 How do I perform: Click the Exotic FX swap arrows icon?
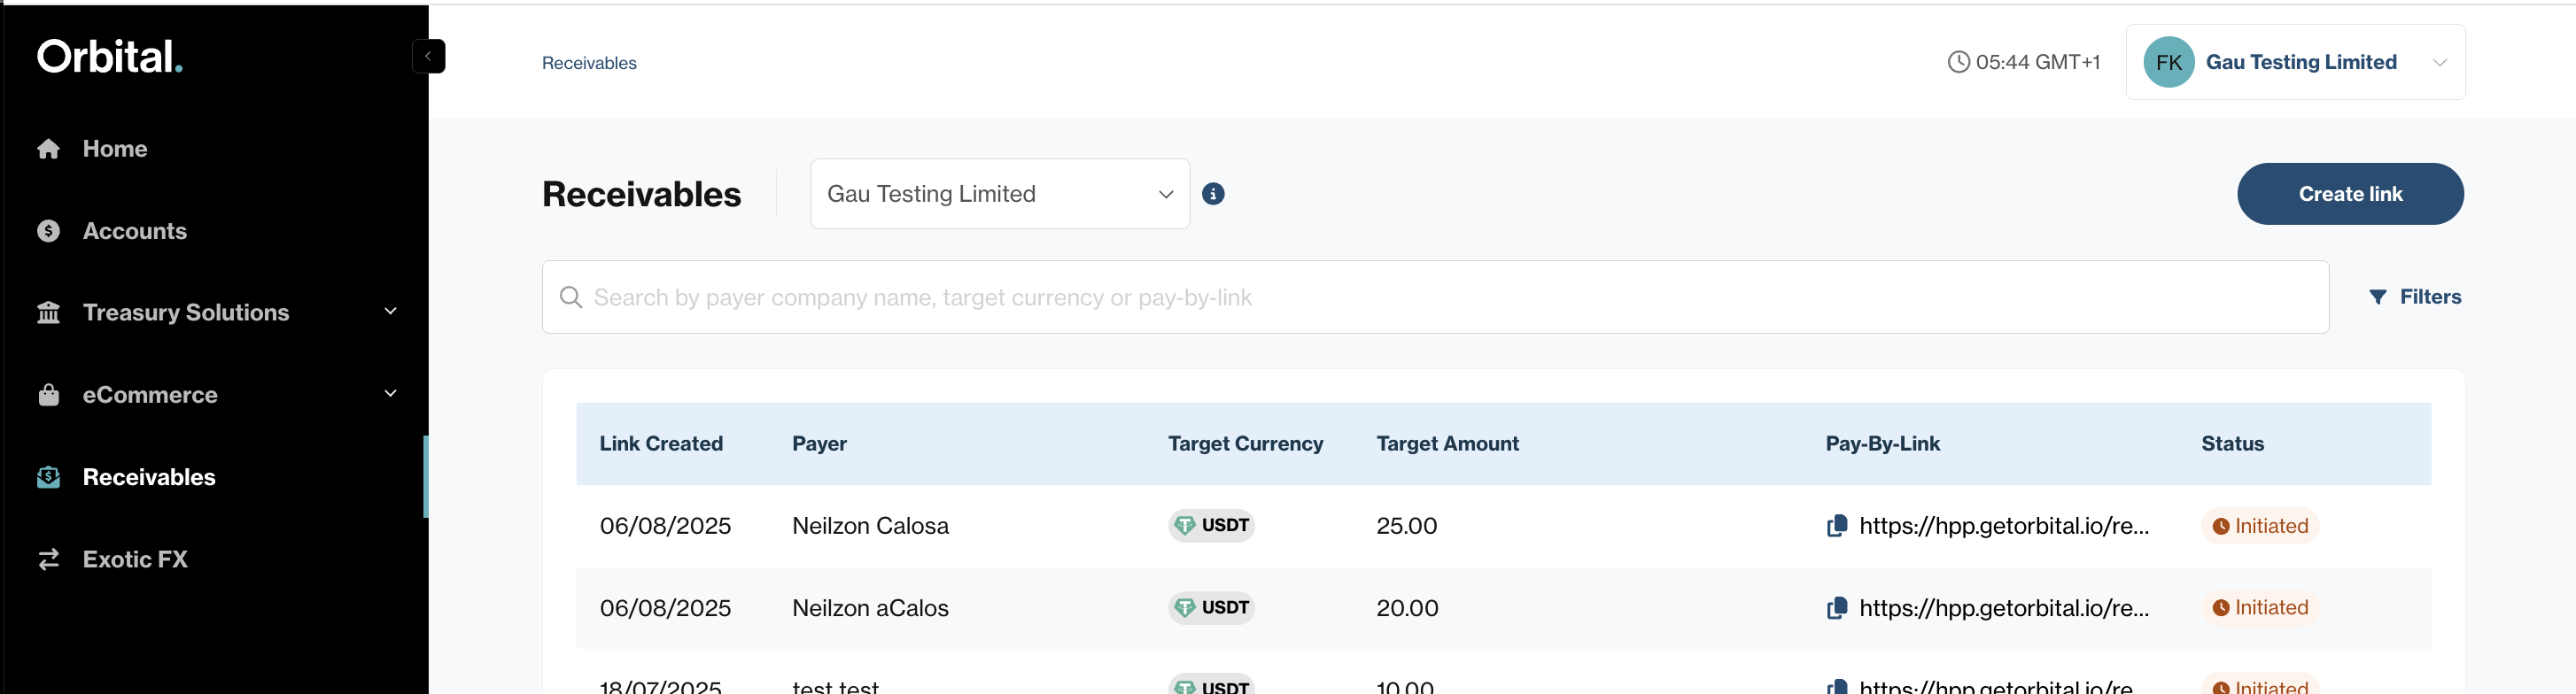tap(48, 559)
